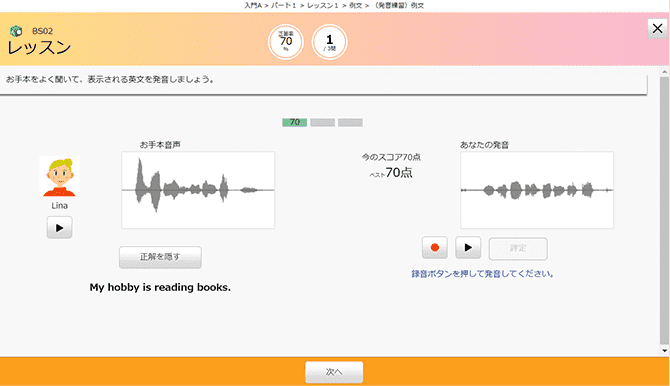Click the breadcrumb path at top
Viewport: 670px width, 386px height.
(x=334, y=6)
